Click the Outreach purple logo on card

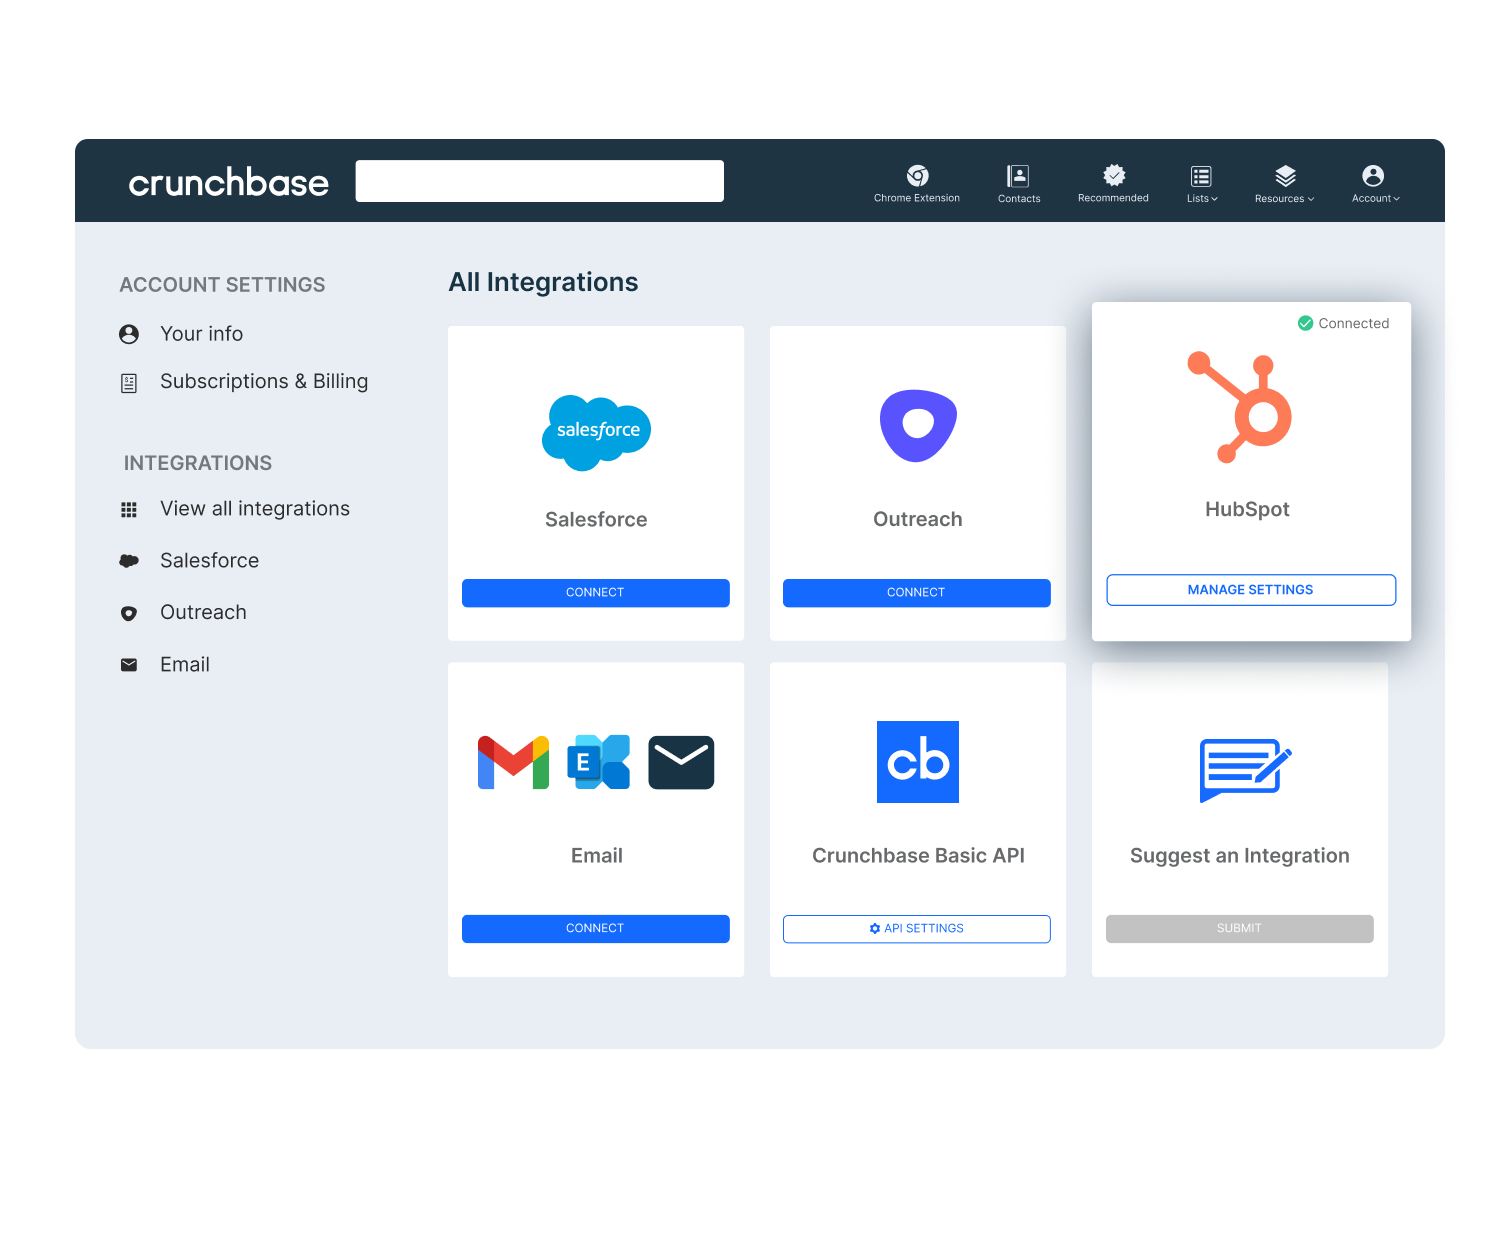(918, 426)
